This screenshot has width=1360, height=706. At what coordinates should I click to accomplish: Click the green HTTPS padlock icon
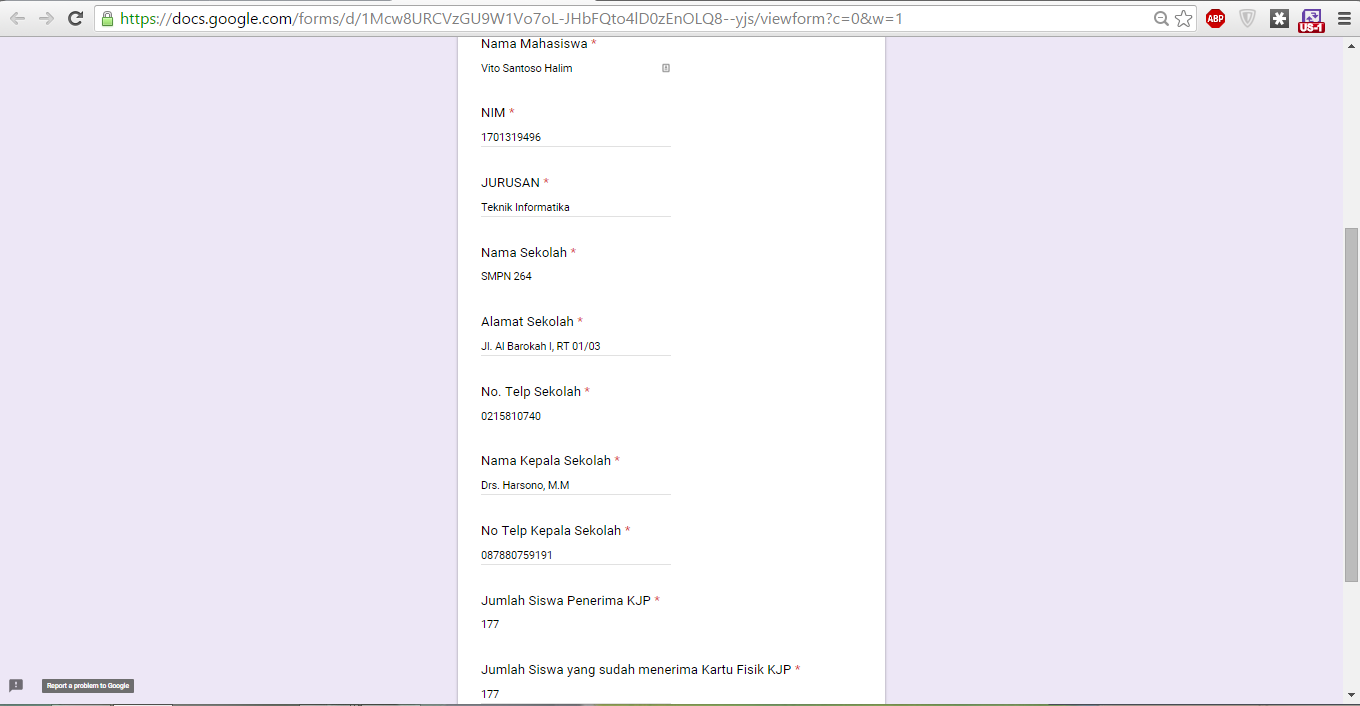(108, 19)
